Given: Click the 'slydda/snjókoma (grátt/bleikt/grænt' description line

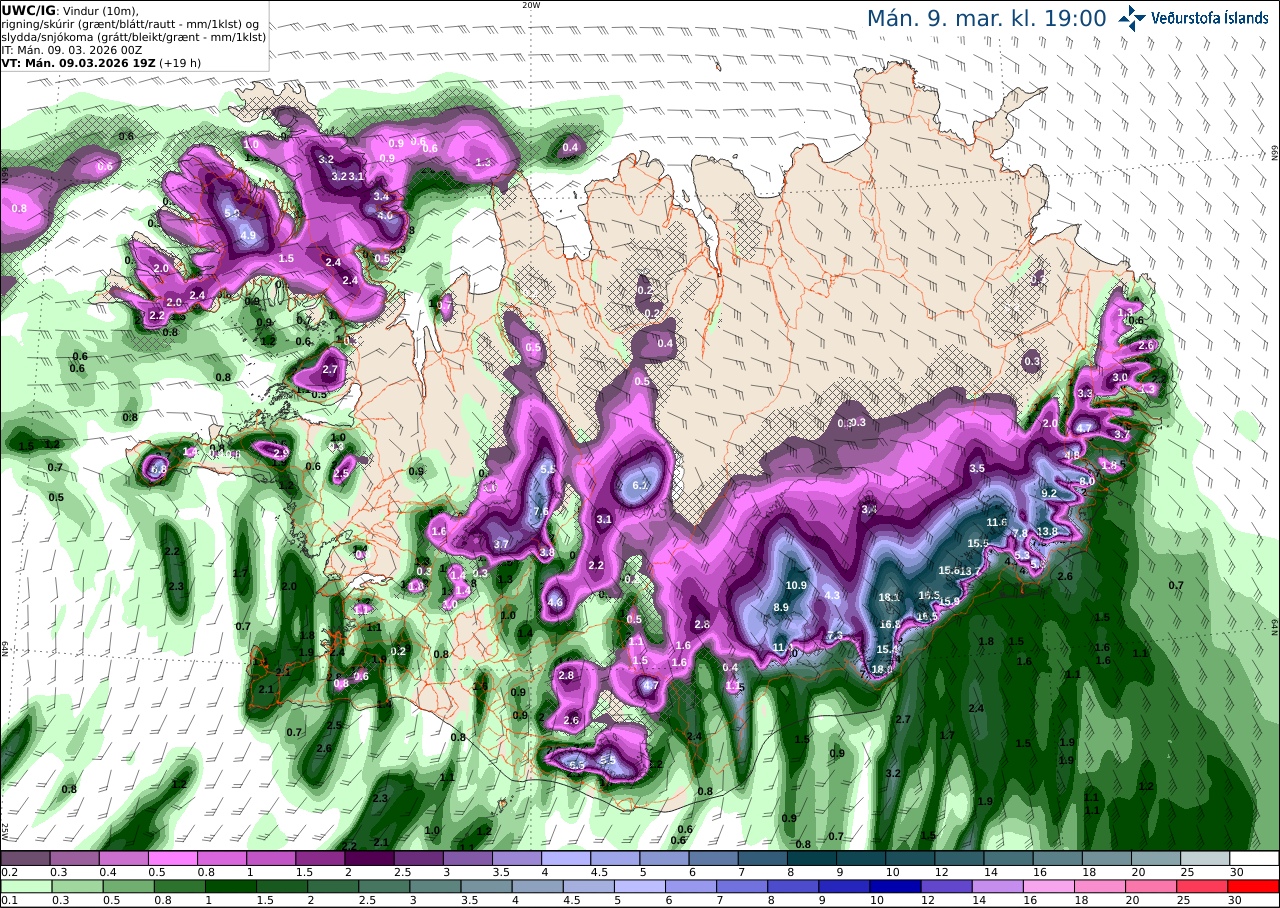Looking at the screenshot, I should pos(134,36).
